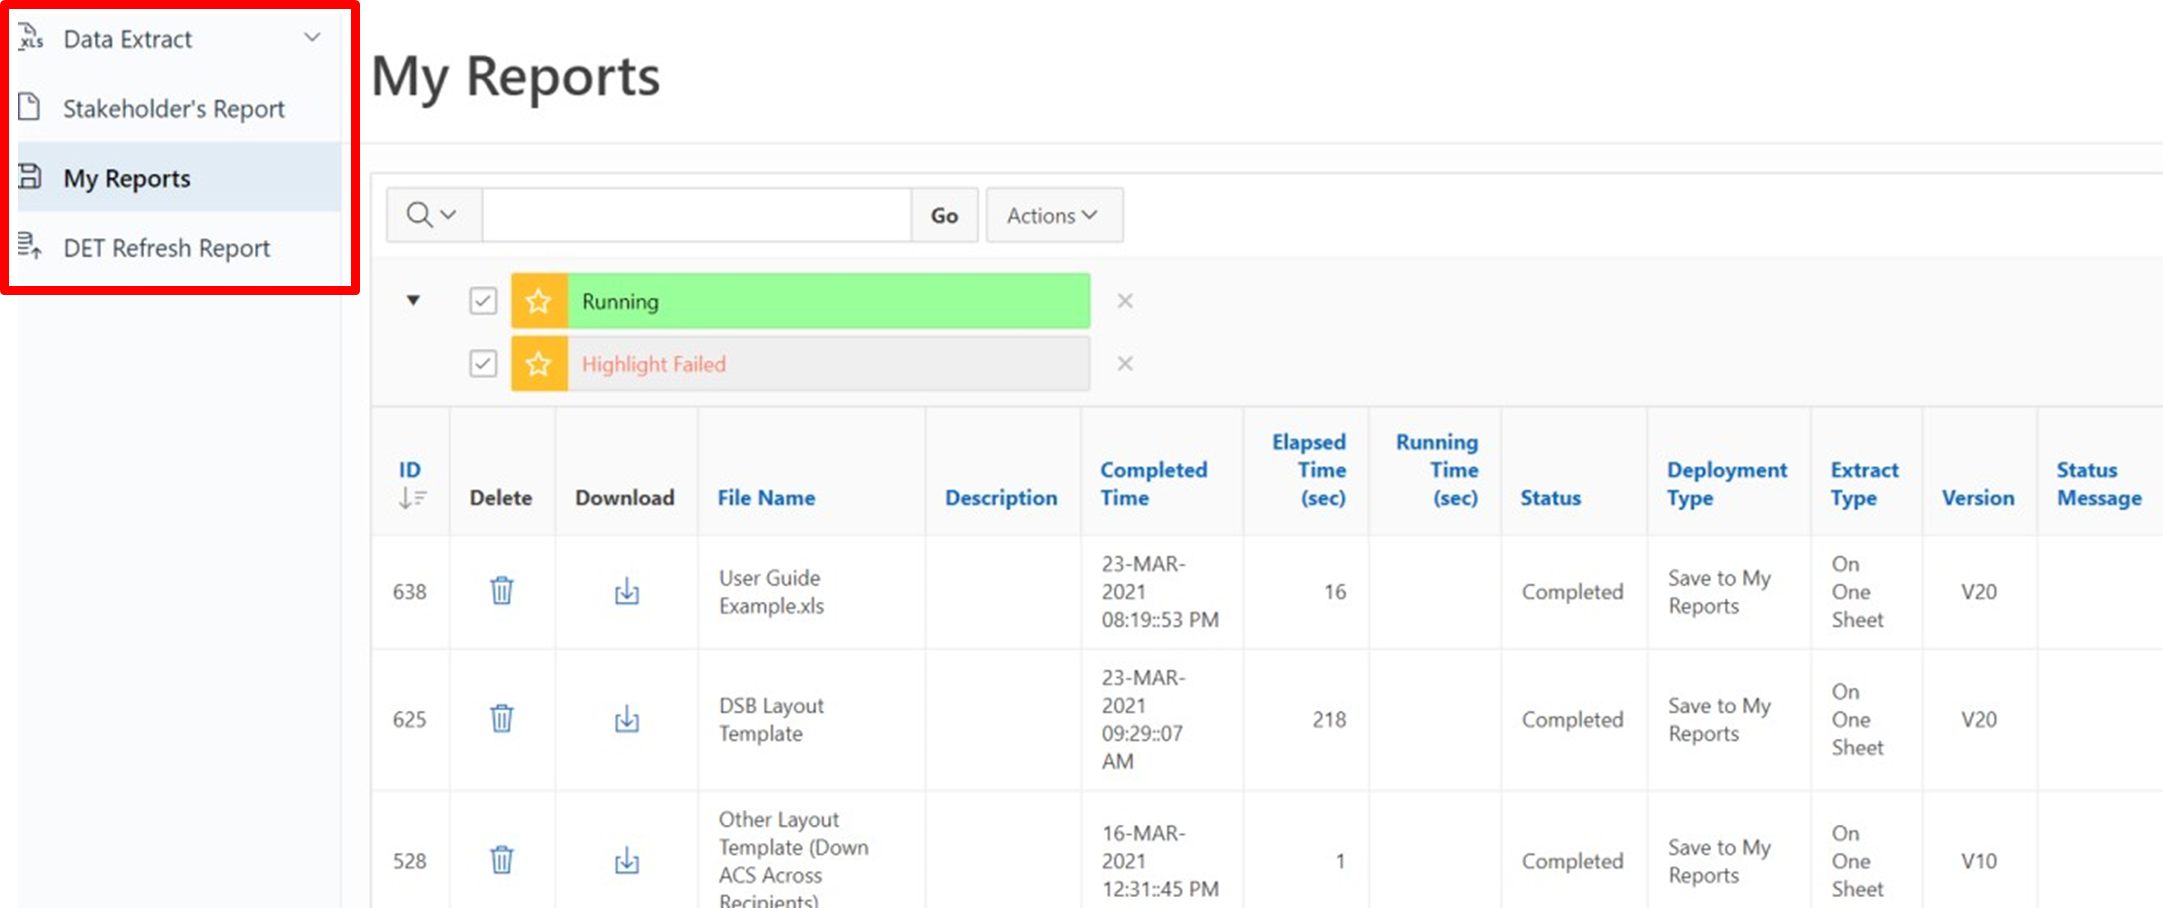Expand the Data Extract menu chevron
This screenshot has width=2163, height=908.
[x=312, y=38]
